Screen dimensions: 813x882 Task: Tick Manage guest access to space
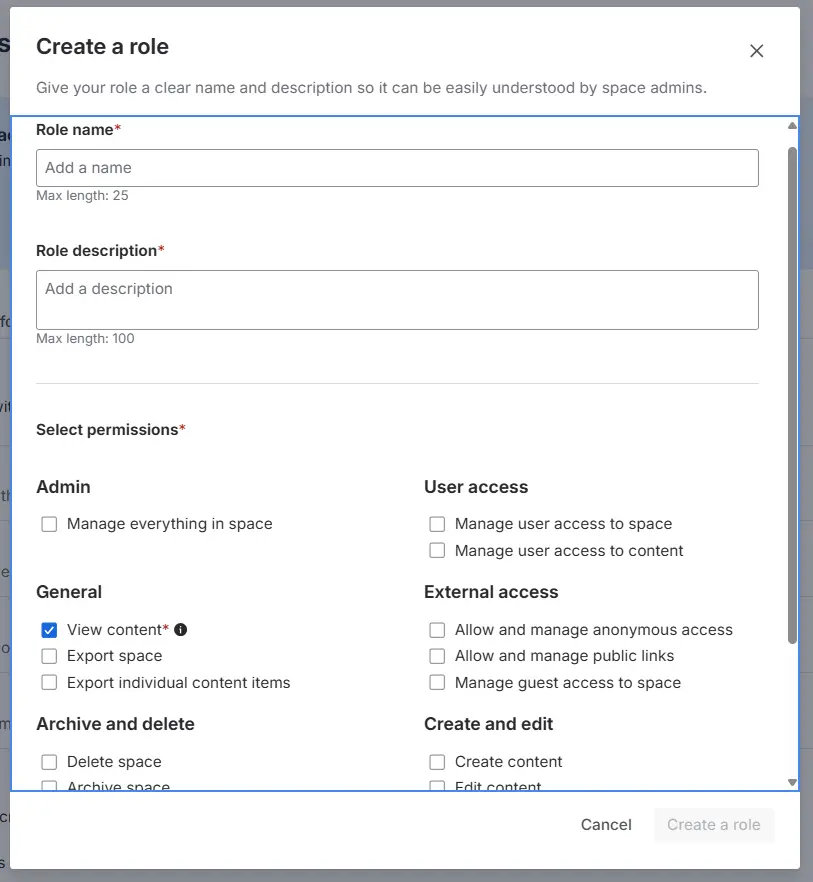pos(437,683)
